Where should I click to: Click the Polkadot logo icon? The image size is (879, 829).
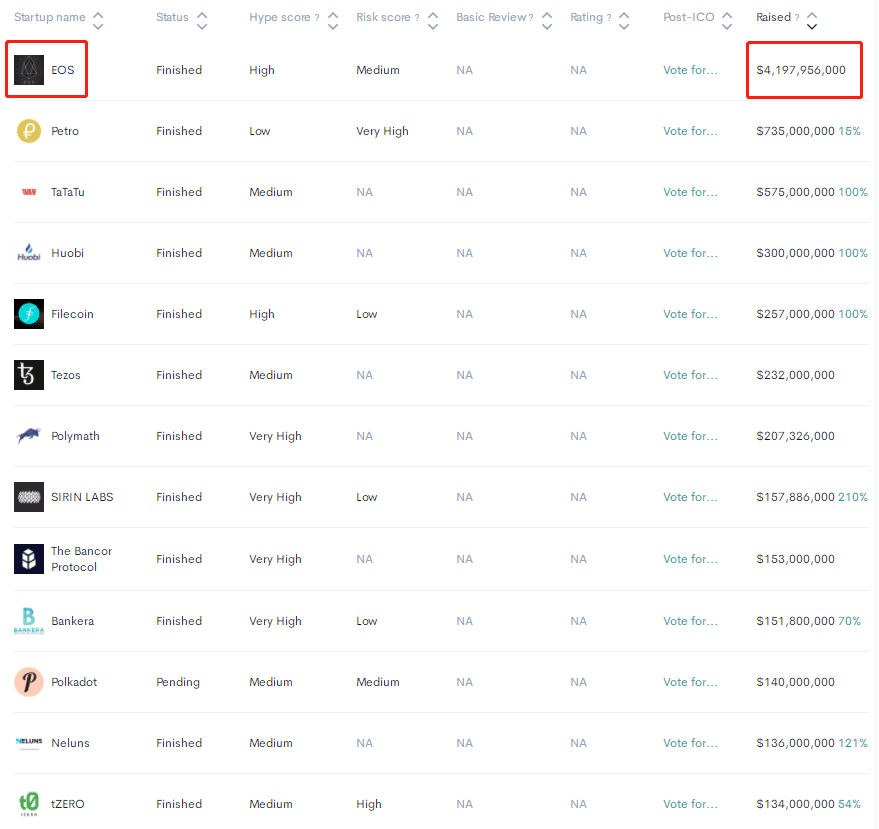click(x=29, y=682)
